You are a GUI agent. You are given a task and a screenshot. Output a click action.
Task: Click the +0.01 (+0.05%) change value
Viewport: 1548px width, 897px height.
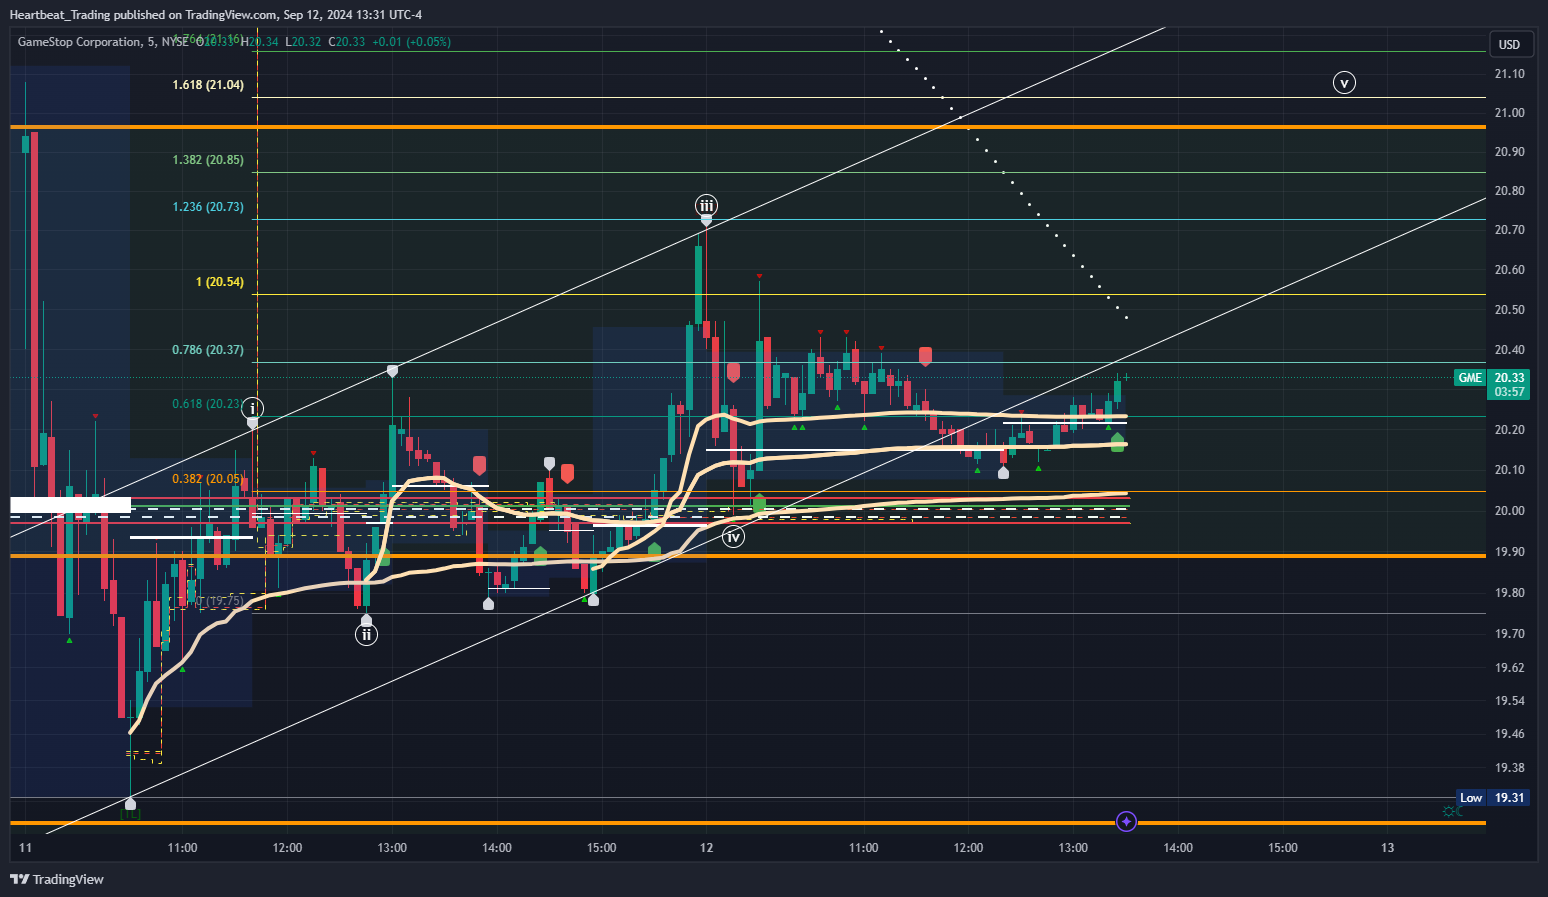coord(413,42)
